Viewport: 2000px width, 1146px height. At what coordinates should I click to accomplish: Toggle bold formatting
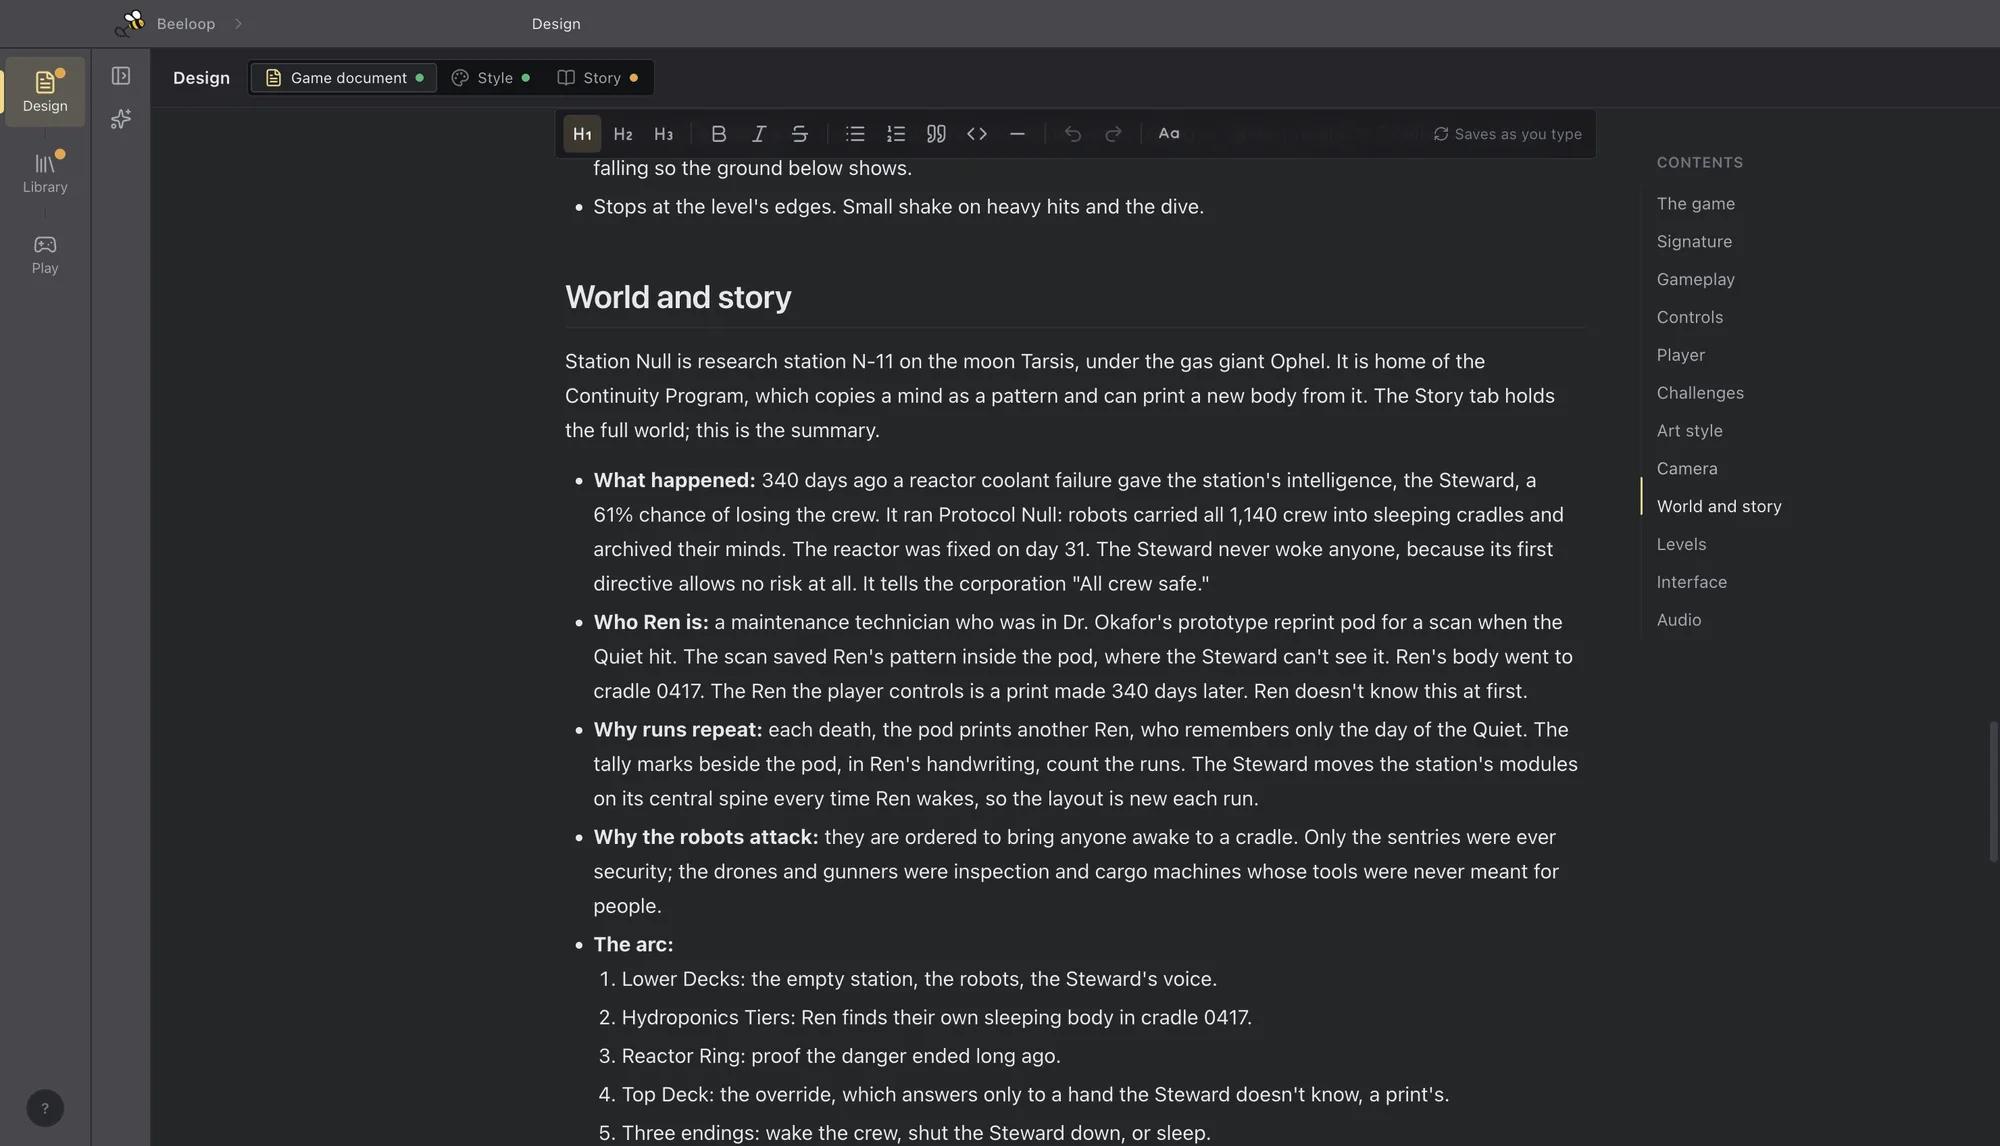718,134
